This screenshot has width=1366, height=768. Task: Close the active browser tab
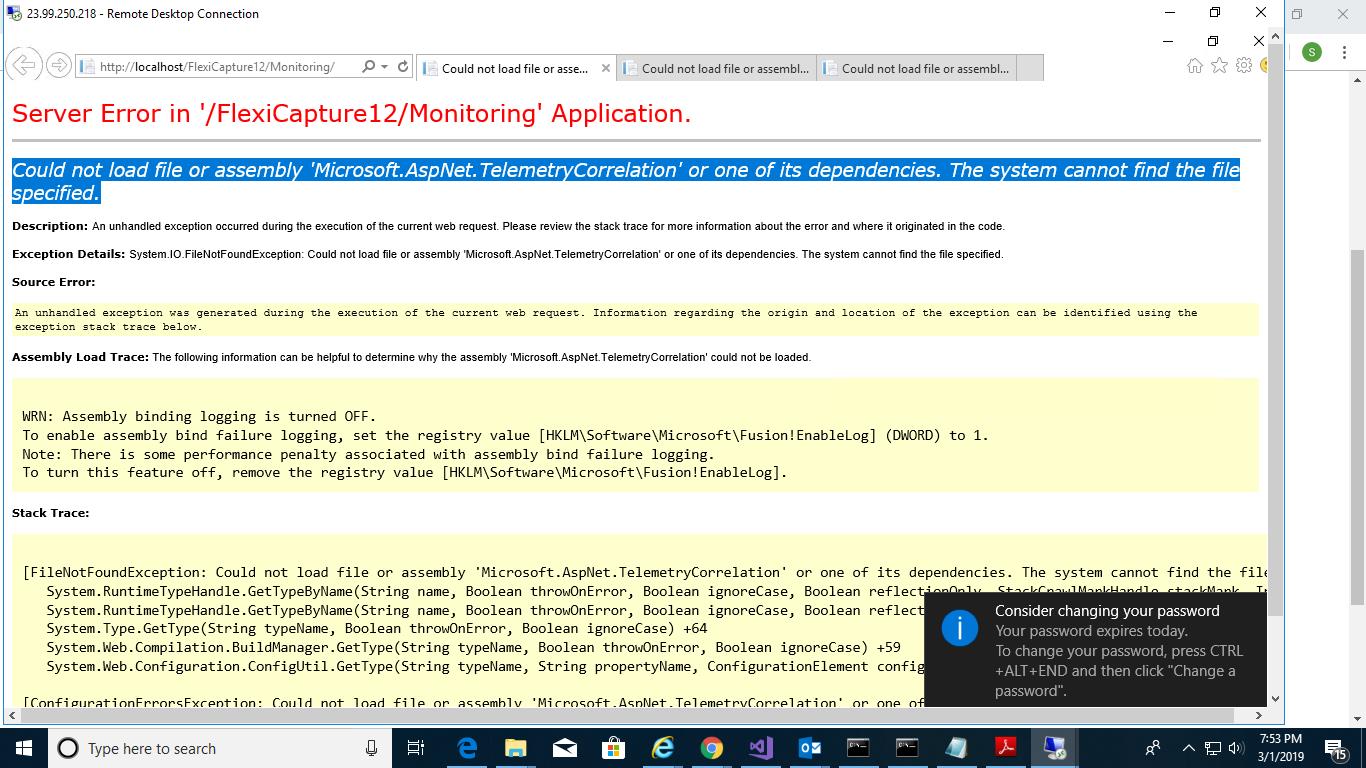coord(606,68)
